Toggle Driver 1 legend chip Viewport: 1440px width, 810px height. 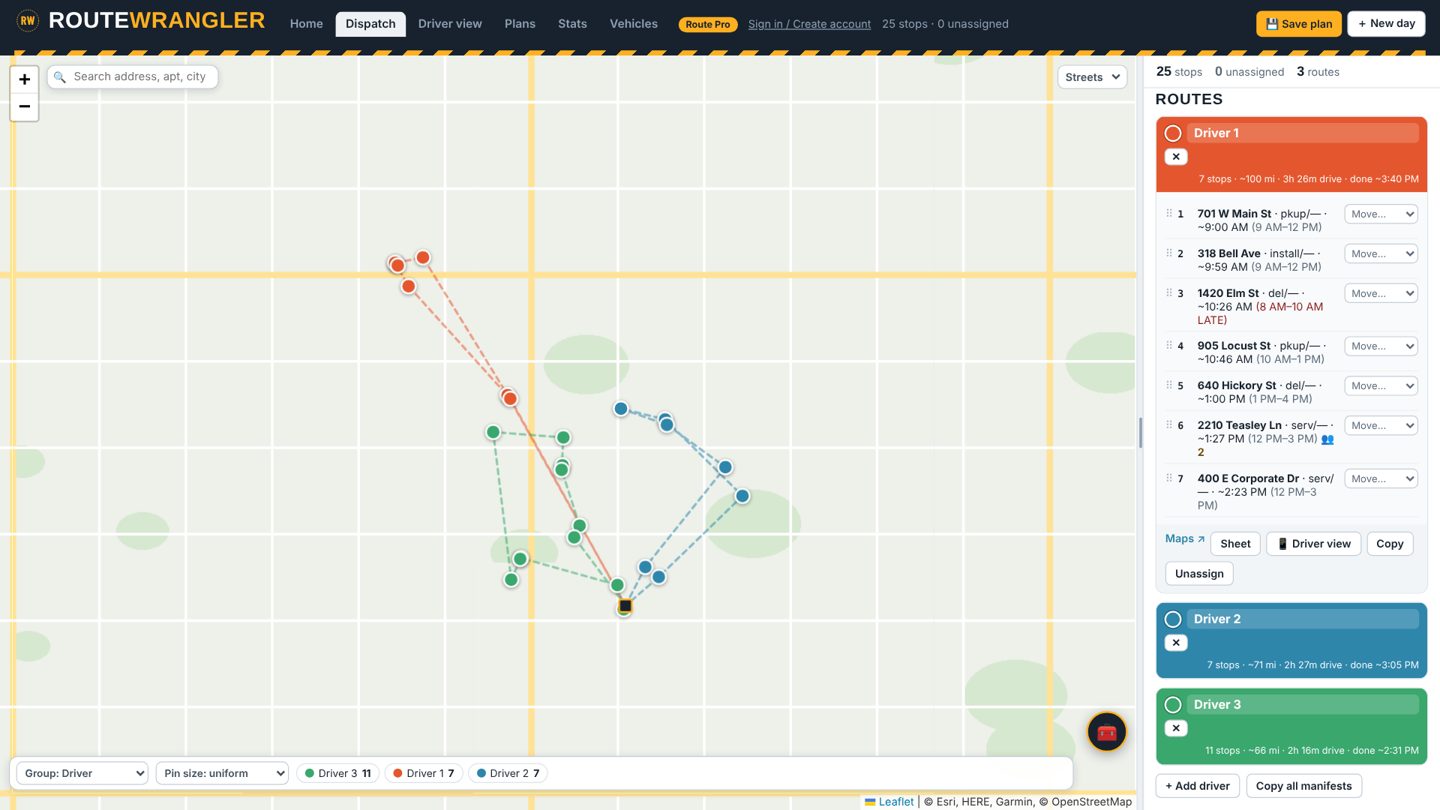pos(424,773)
